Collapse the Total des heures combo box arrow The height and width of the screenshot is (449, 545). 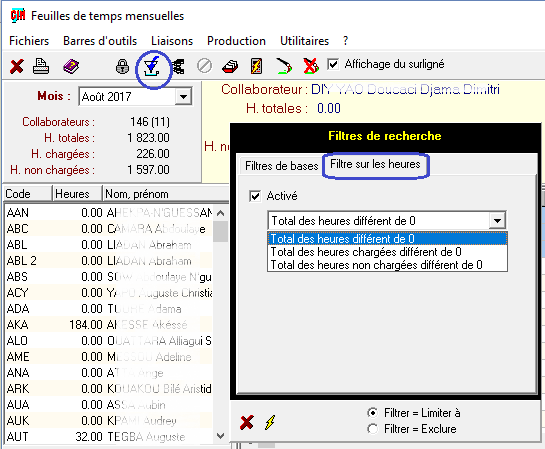tap(497, 220)
